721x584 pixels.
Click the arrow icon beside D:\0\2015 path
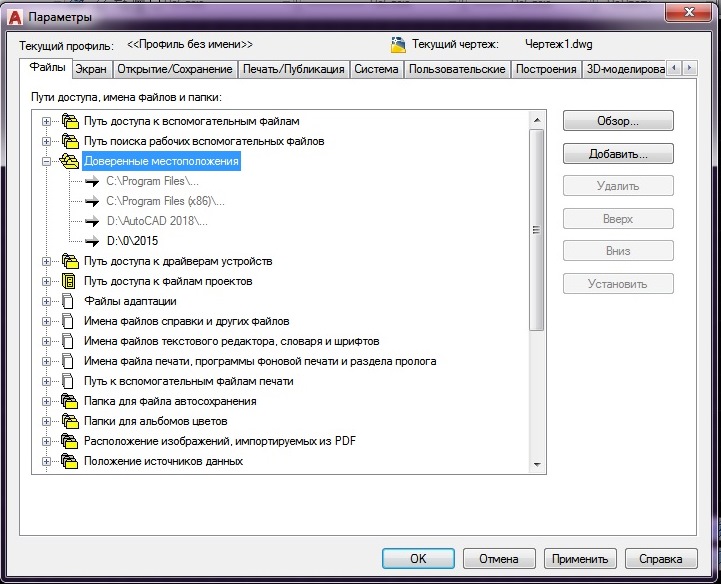(93, 241)
